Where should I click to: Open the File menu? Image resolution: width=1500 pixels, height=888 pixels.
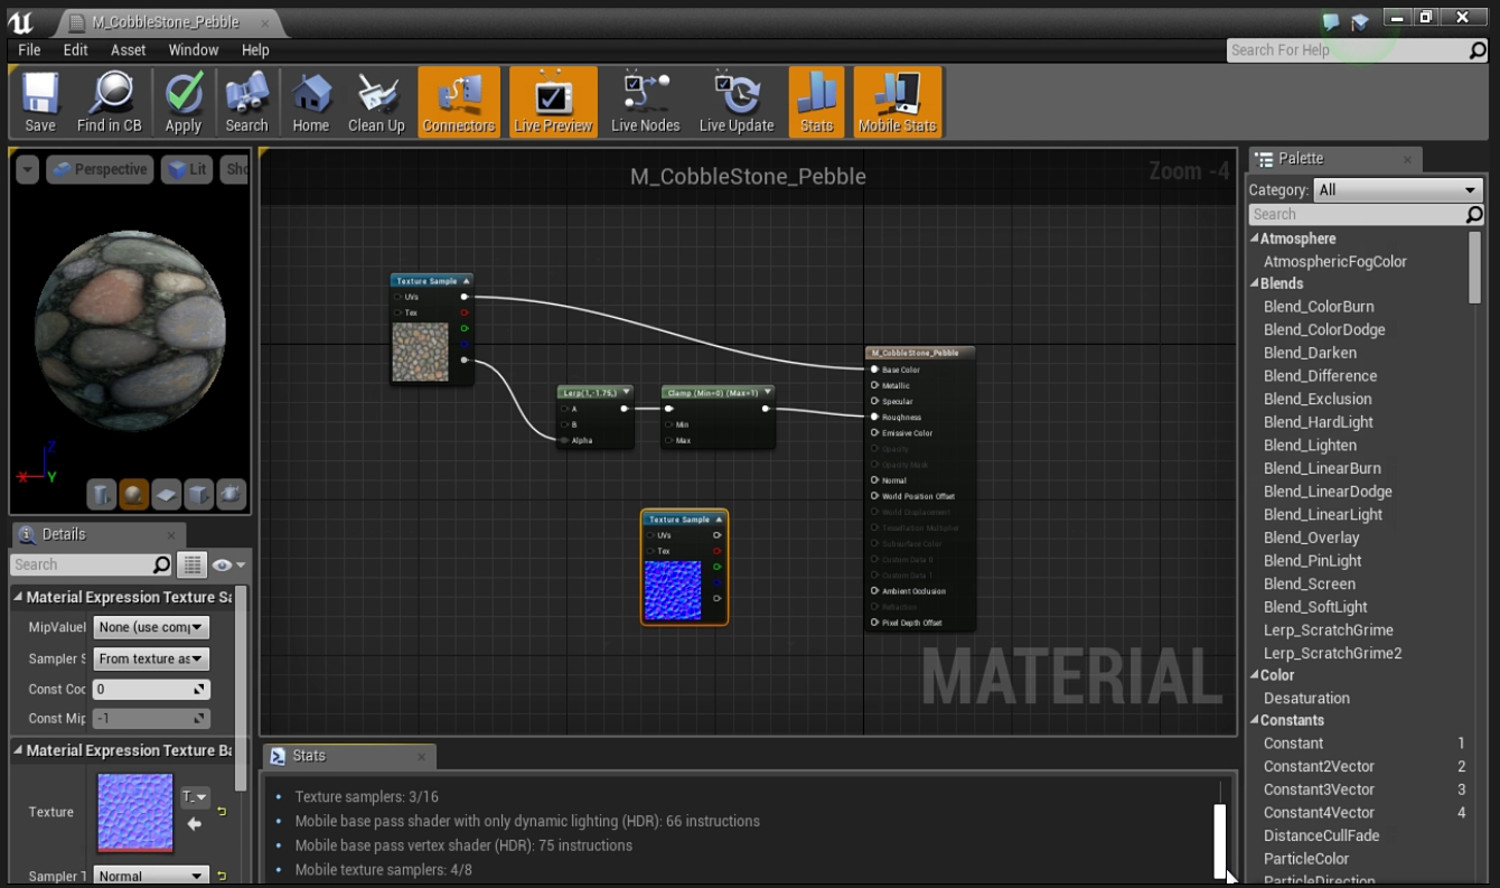pos(30,50)
